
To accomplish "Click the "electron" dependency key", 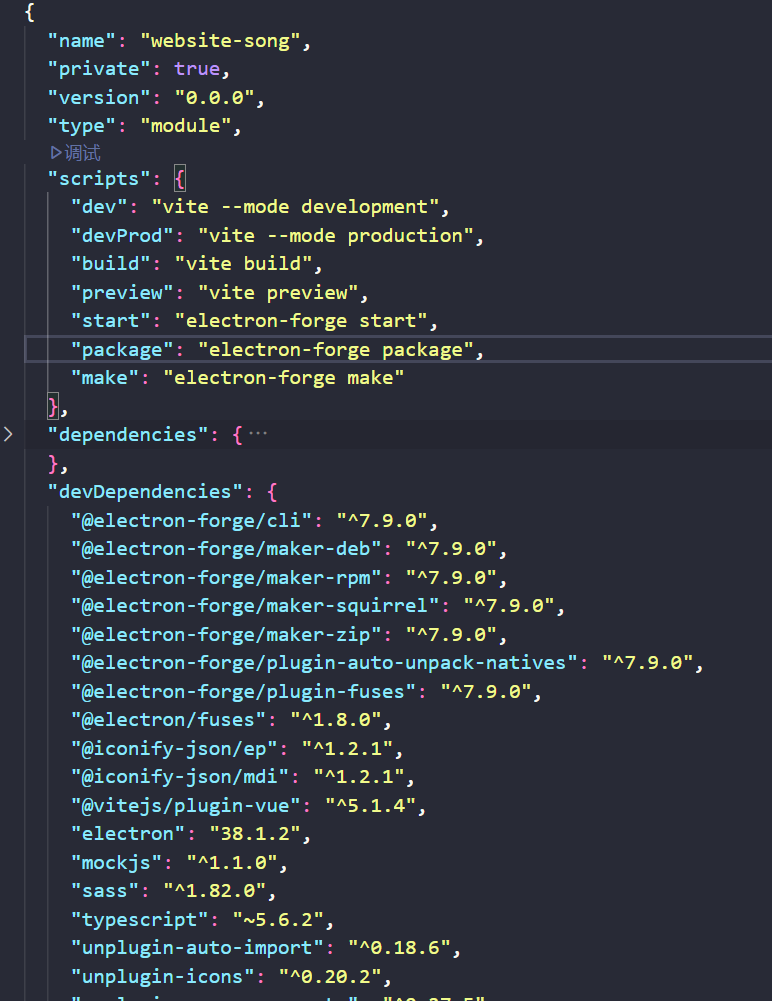I will pos(128,834).
